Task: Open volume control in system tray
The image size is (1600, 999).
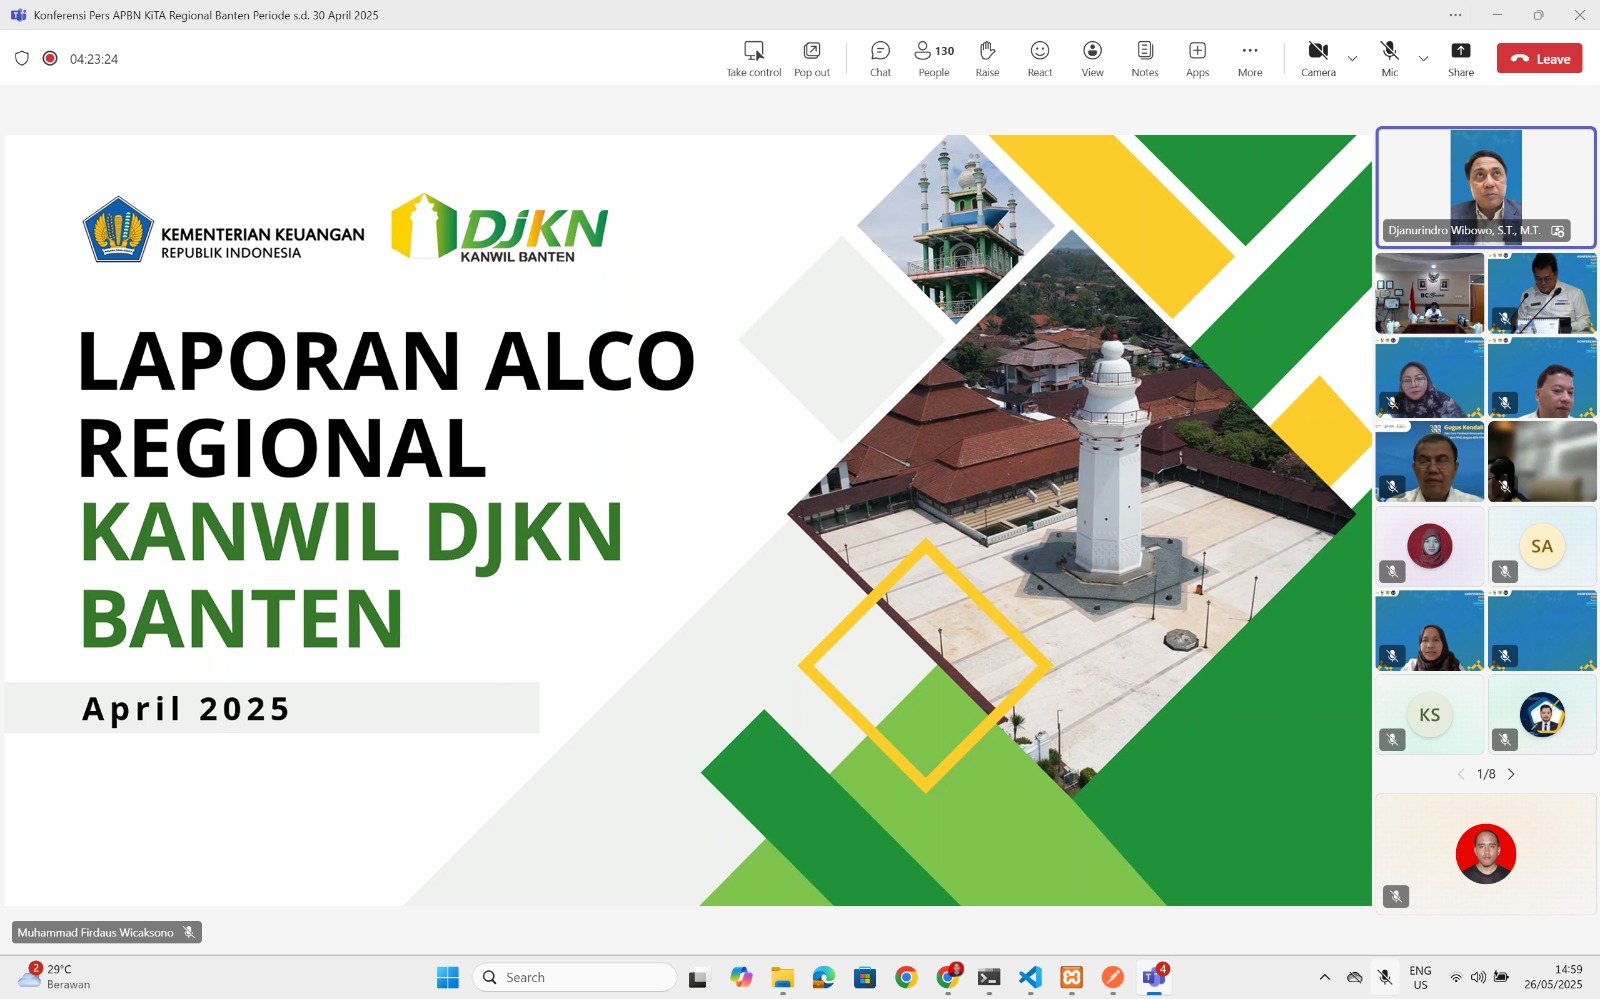Action: 1478,977
